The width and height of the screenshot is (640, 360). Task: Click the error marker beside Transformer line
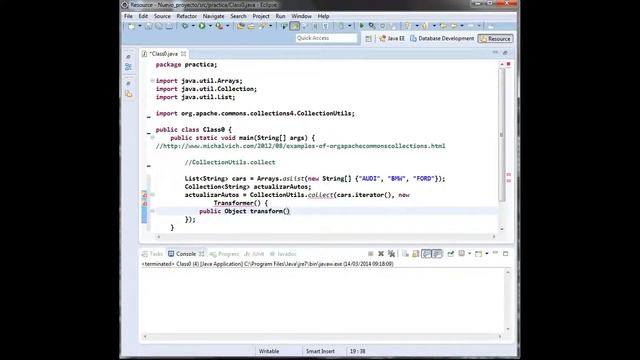pyautogui.click(x=144, y=203)
